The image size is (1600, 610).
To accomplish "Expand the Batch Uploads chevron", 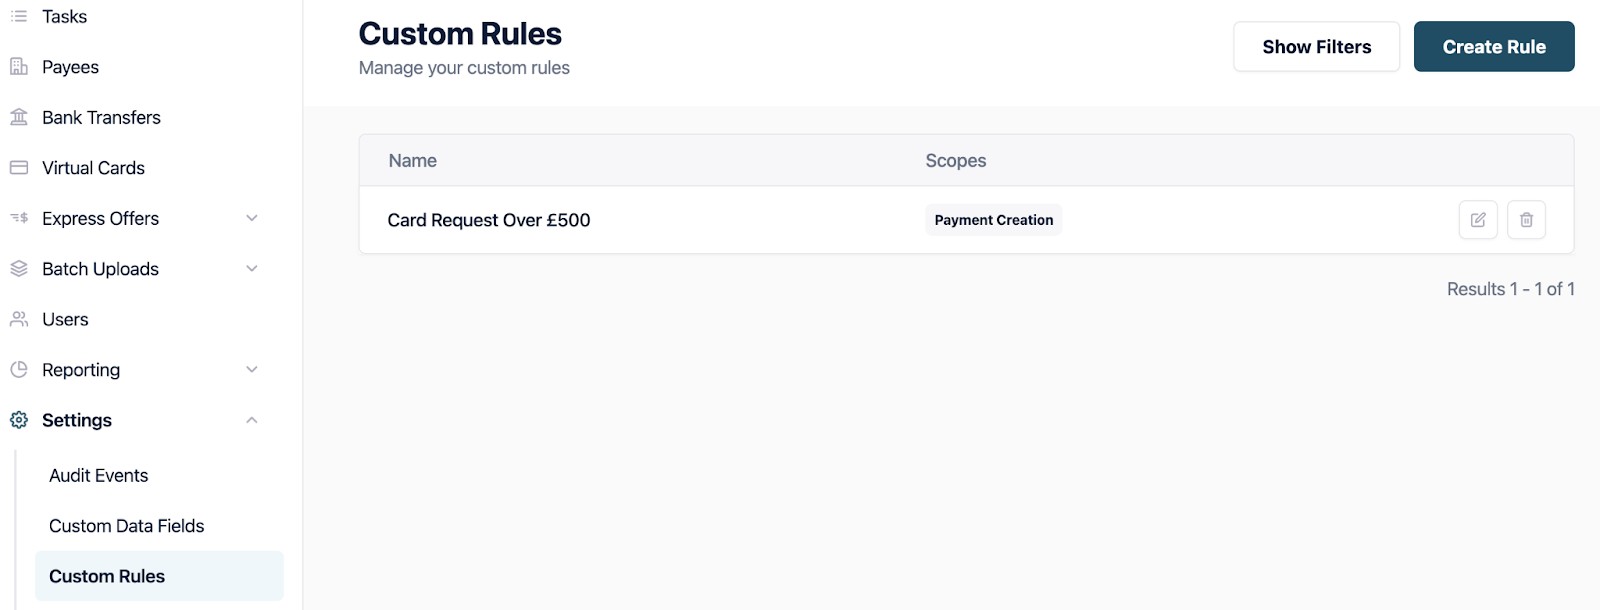I will [x=252, y=269].
